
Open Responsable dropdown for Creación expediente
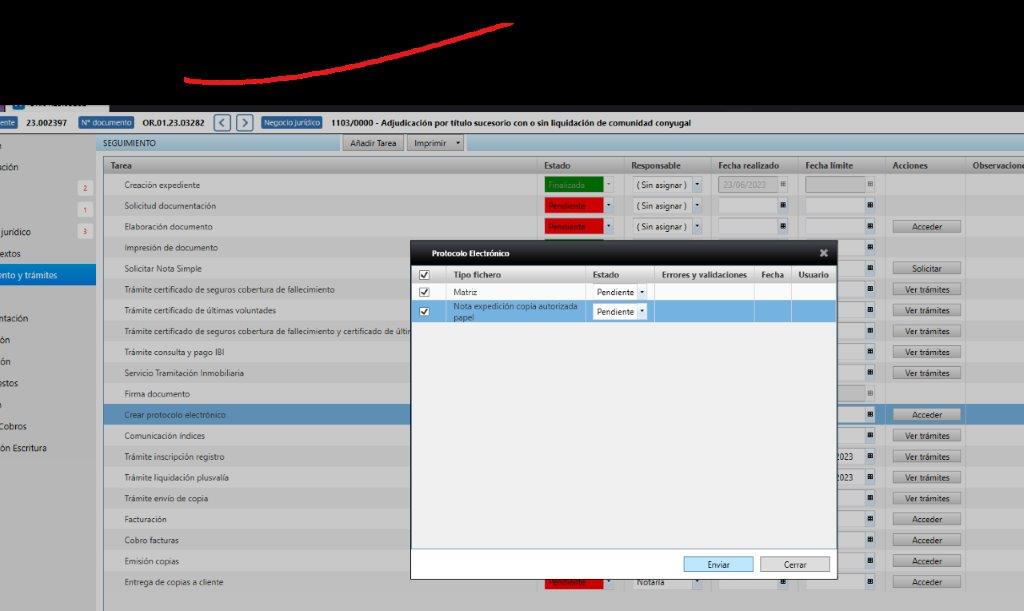click(x=697, y=185)
